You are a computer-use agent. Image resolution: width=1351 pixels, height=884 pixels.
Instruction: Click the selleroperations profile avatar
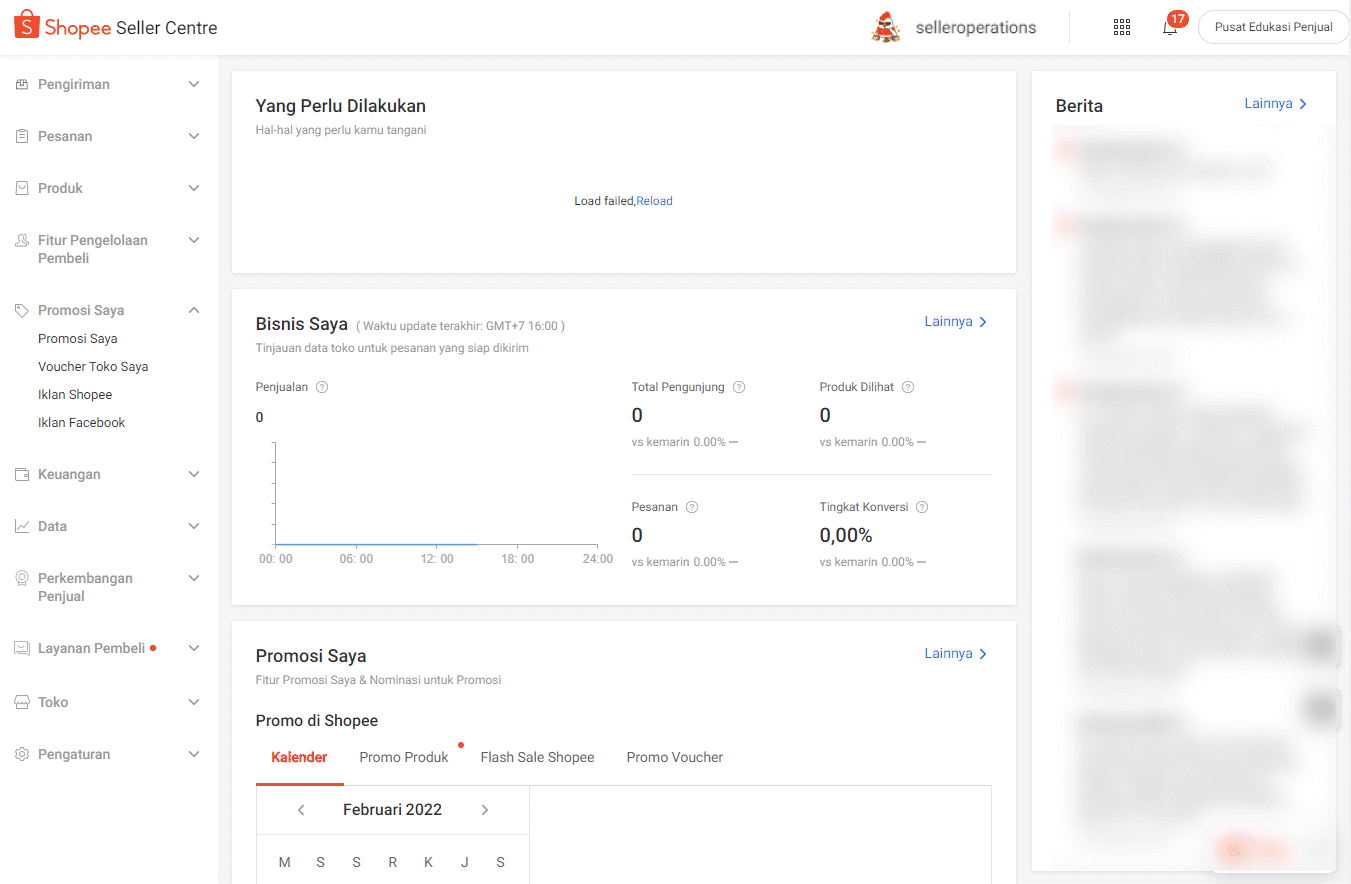point(885,28)
